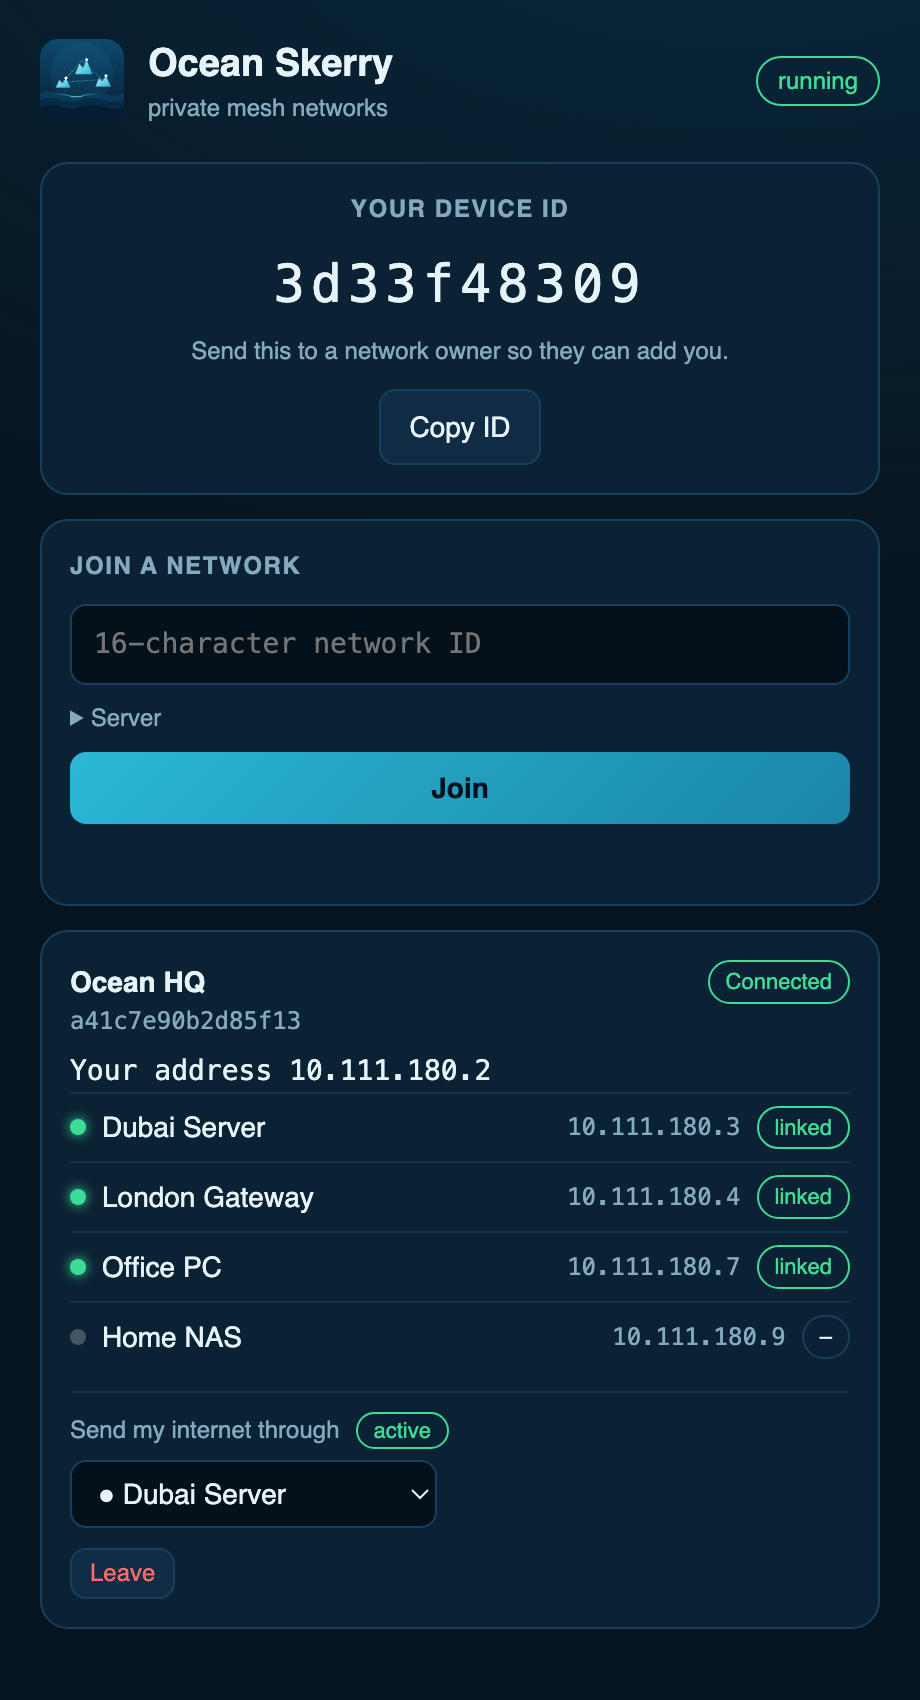The image size is (920, 1700).
Task: Click the linked badge for Office PC
Action: tap(803, 1267)
